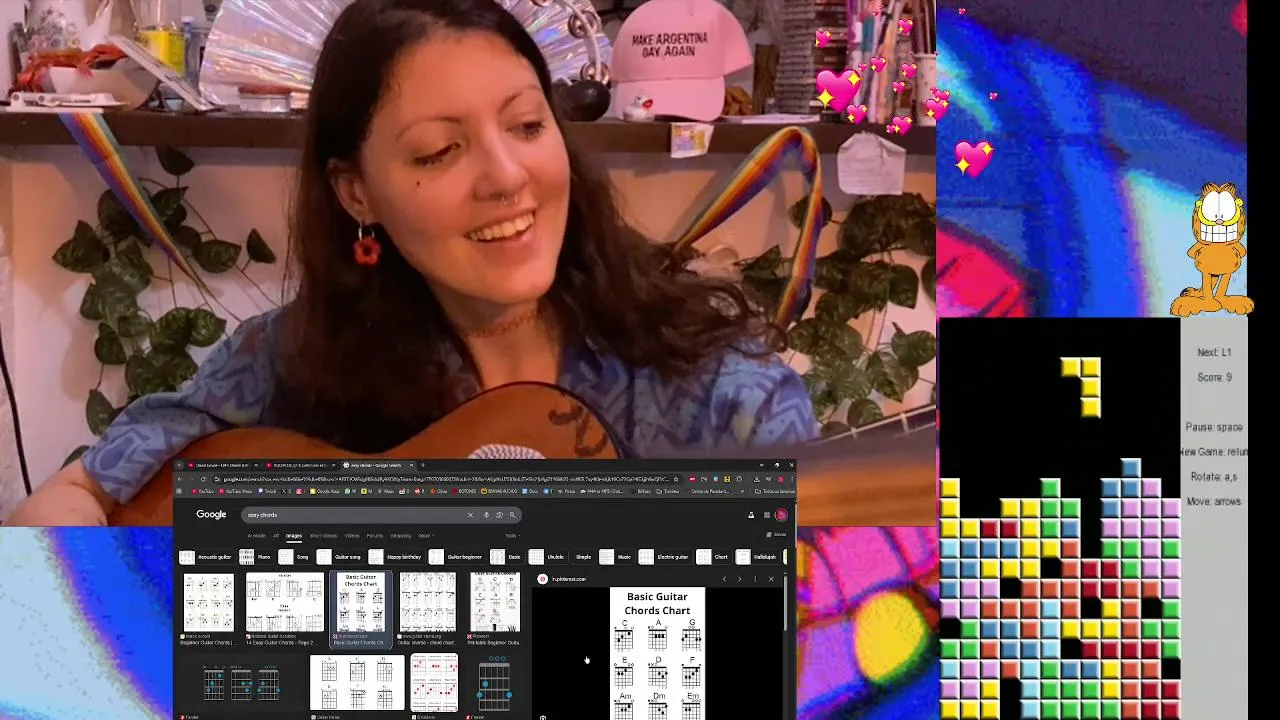Reload the Google search page
1280x720 pixels.
(x=203, y=479)
